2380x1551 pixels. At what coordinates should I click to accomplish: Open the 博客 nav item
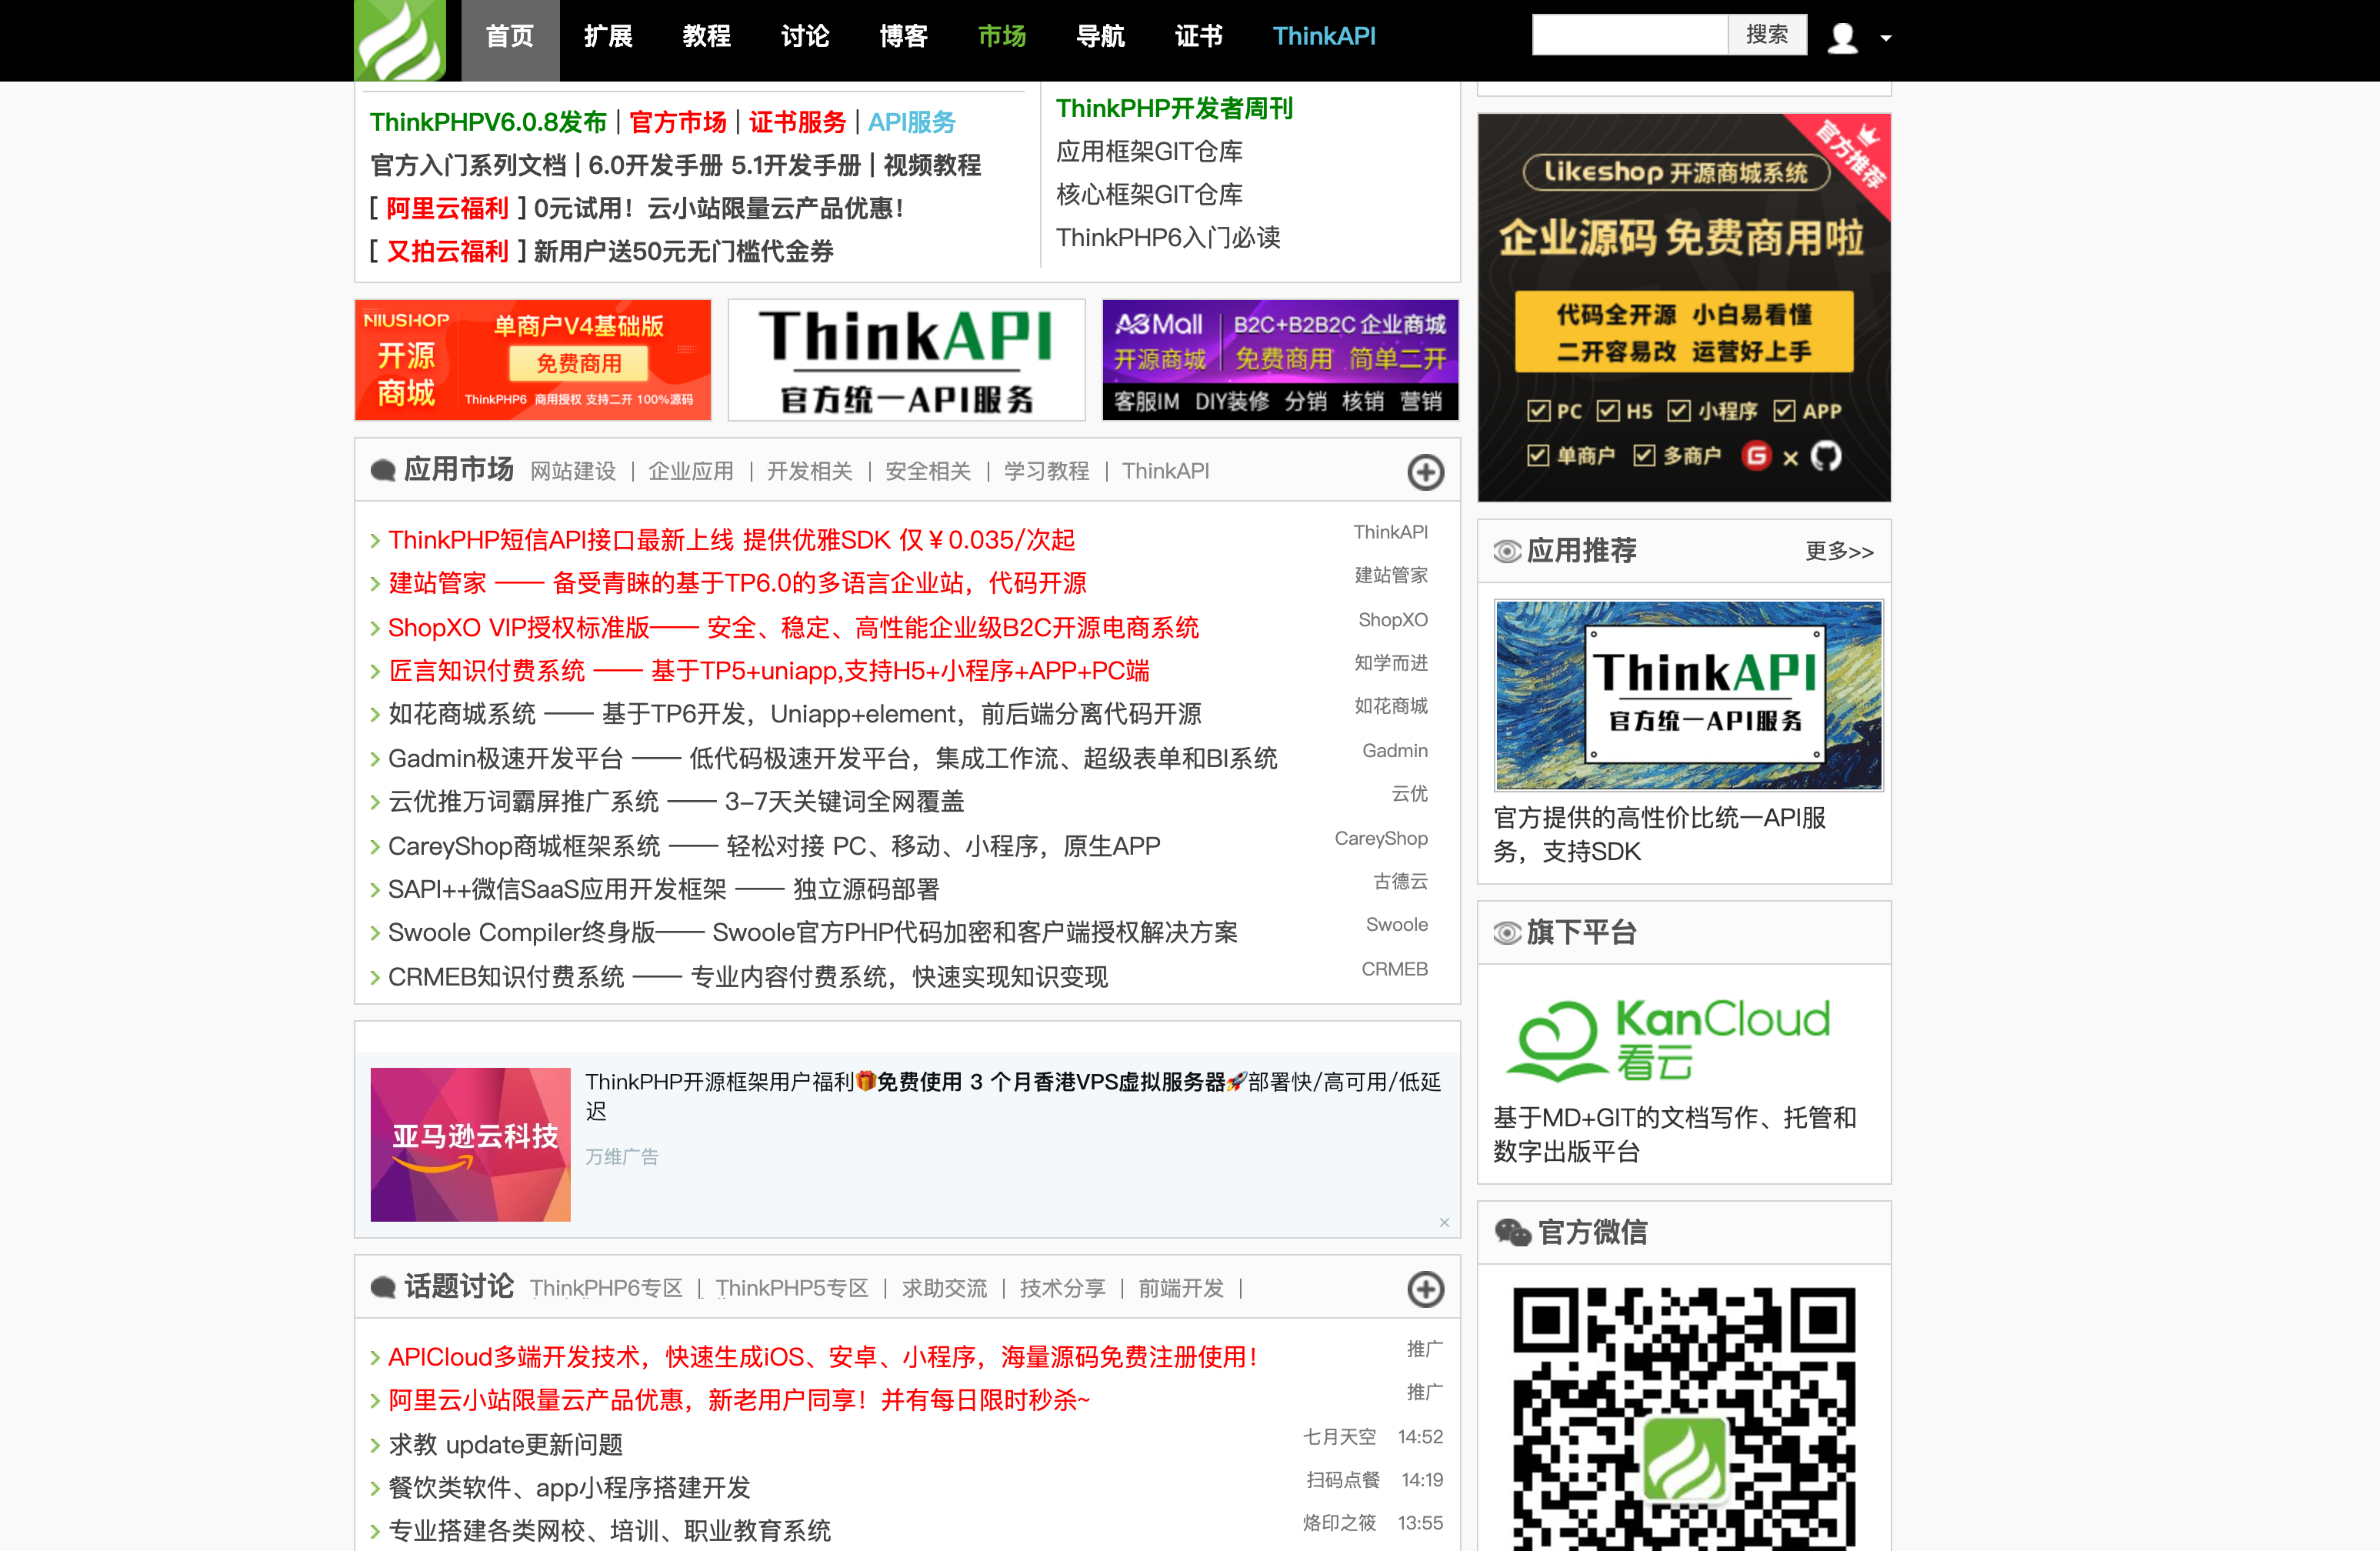903,37
